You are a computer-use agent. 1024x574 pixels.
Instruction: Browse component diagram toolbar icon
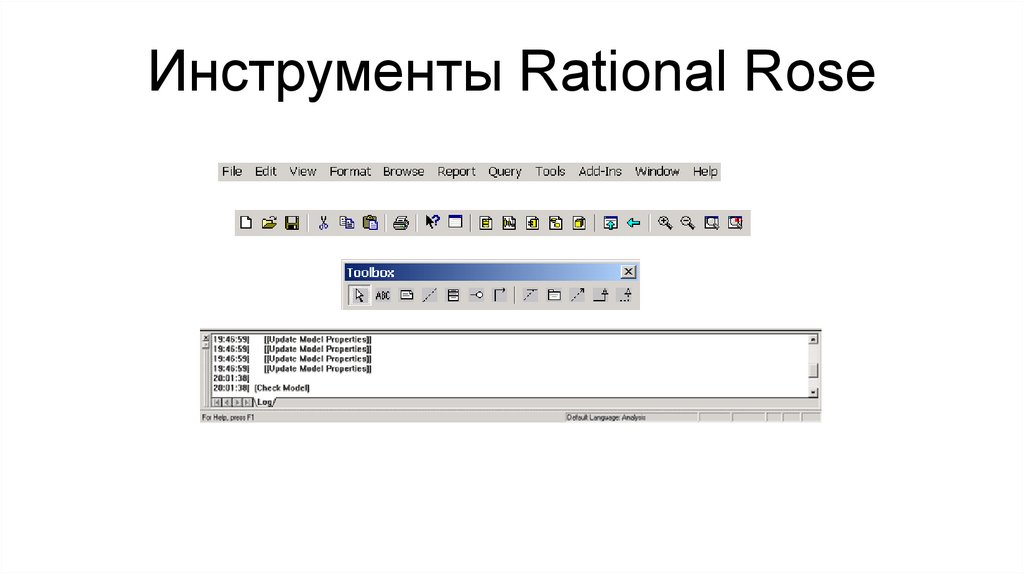click(x=532, y=223)
